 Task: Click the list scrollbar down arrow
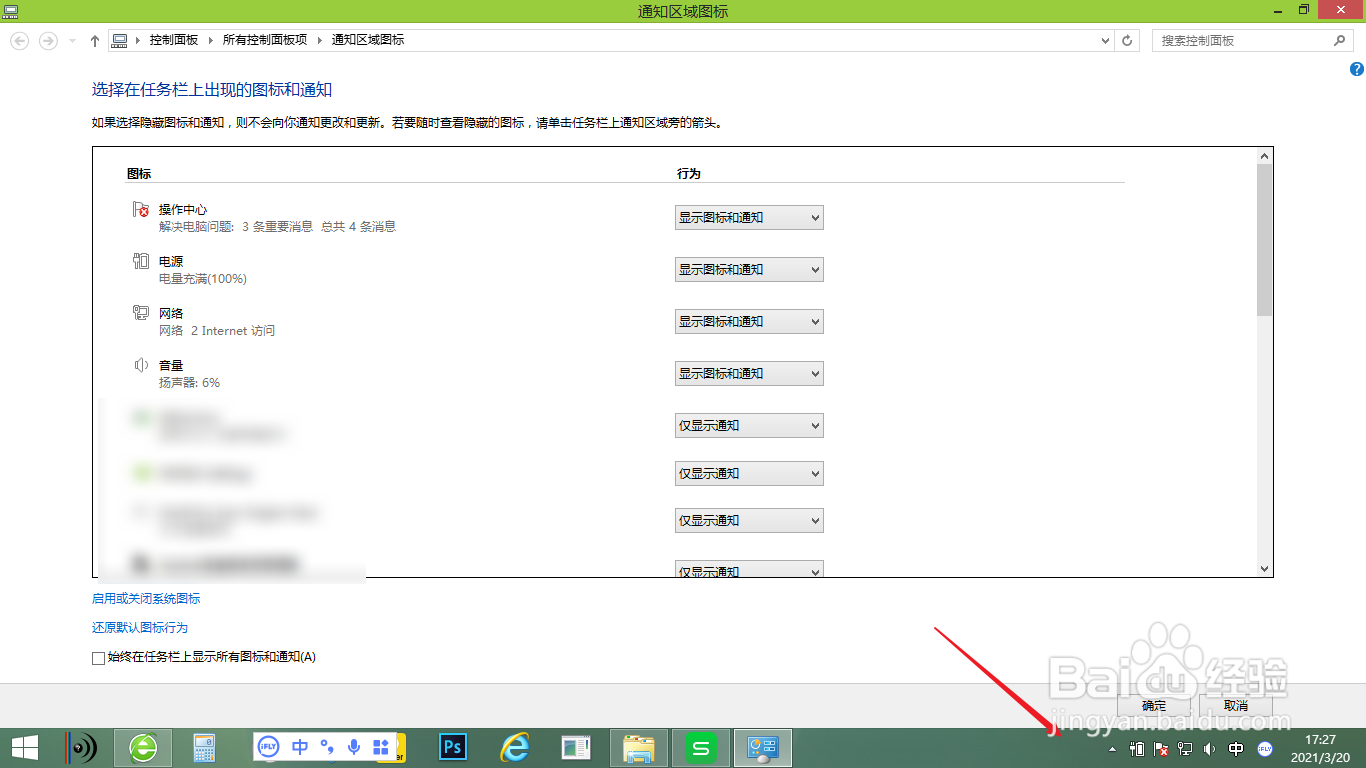(1264, 568)
